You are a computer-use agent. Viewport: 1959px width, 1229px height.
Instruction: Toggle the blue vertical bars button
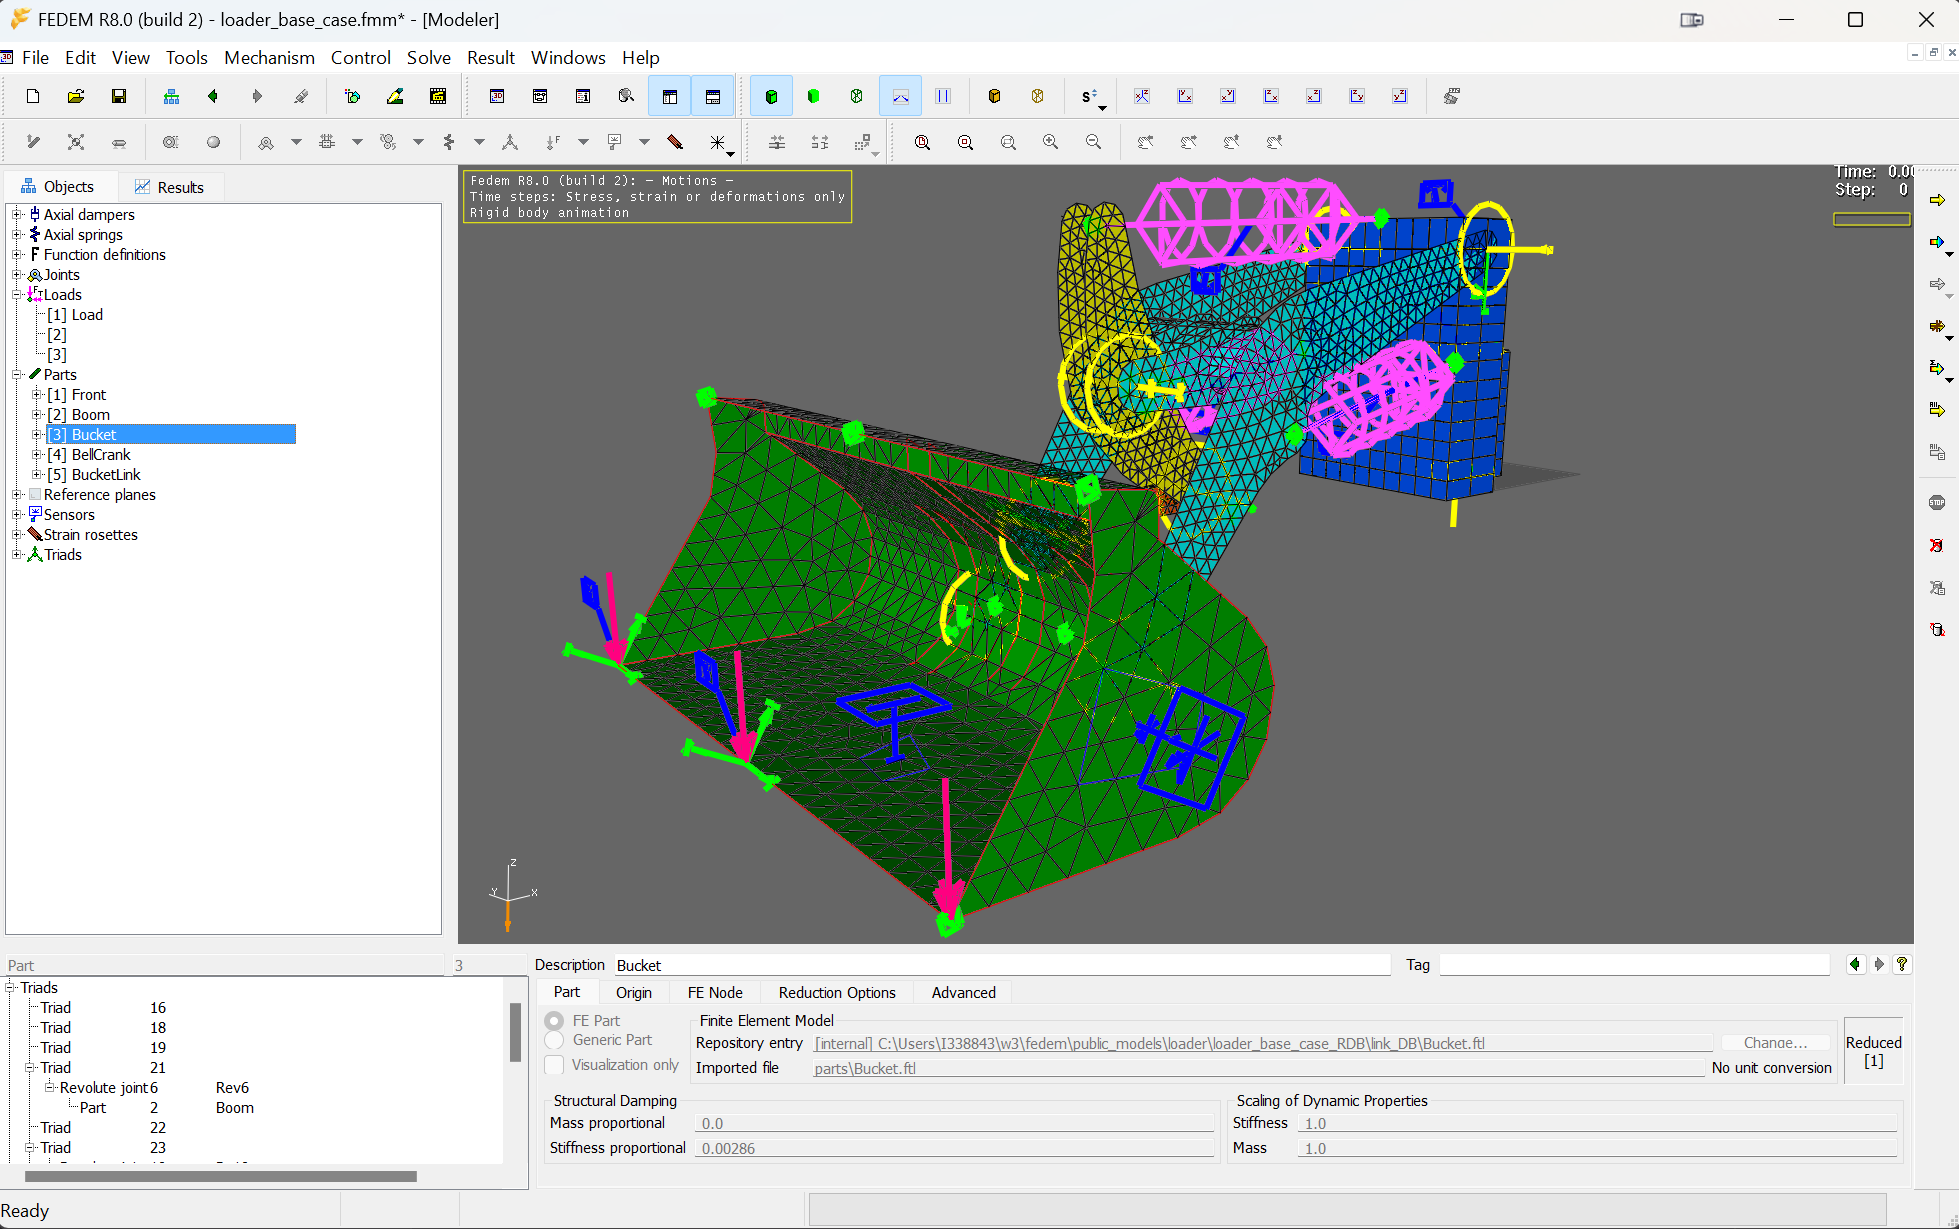[x=943, y=96]
